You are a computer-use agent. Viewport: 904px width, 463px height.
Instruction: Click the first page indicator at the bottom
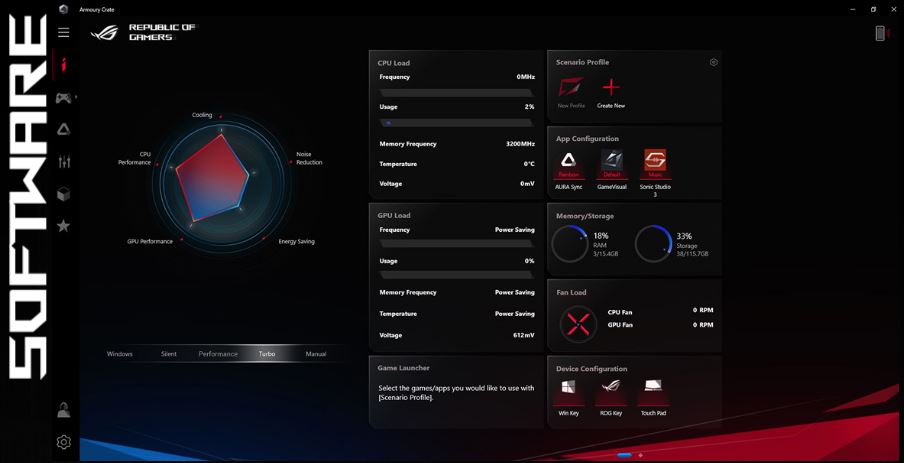(624, 455)
